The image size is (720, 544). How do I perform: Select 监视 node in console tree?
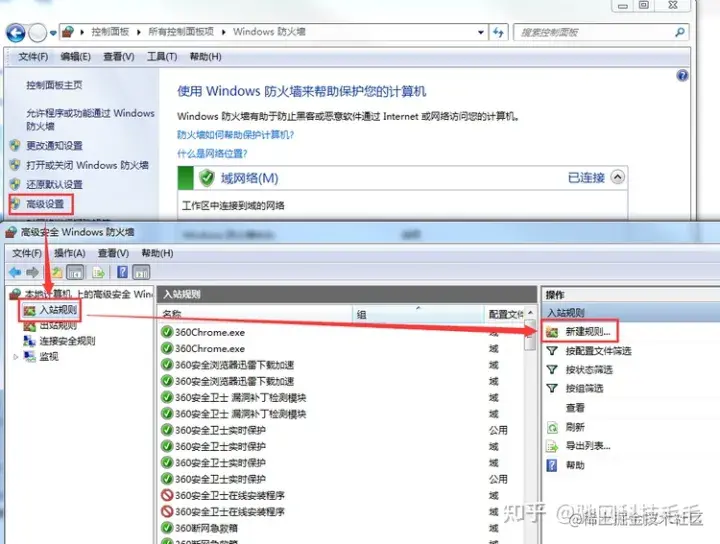pos(49,356)
